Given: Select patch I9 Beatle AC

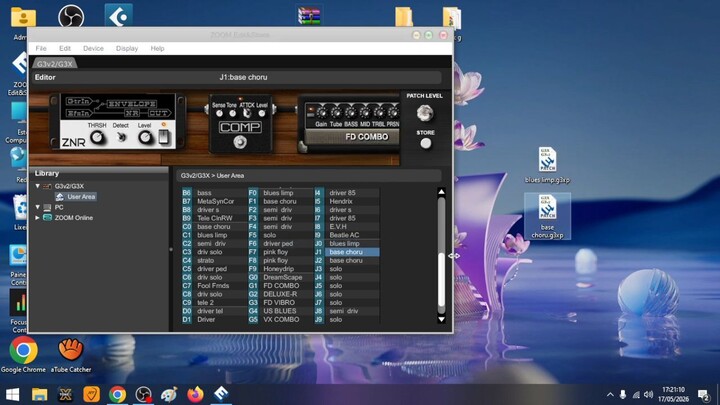Looking at the screenshot, I should click(x=347, y=235).
